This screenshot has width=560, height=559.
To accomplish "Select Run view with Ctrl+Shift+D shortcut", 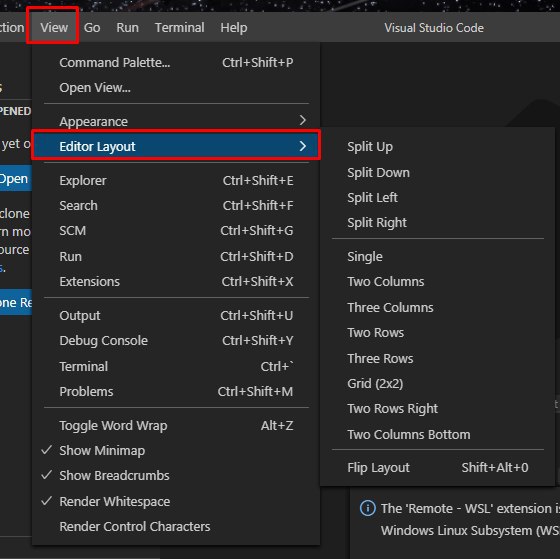I will coord(176,256).
